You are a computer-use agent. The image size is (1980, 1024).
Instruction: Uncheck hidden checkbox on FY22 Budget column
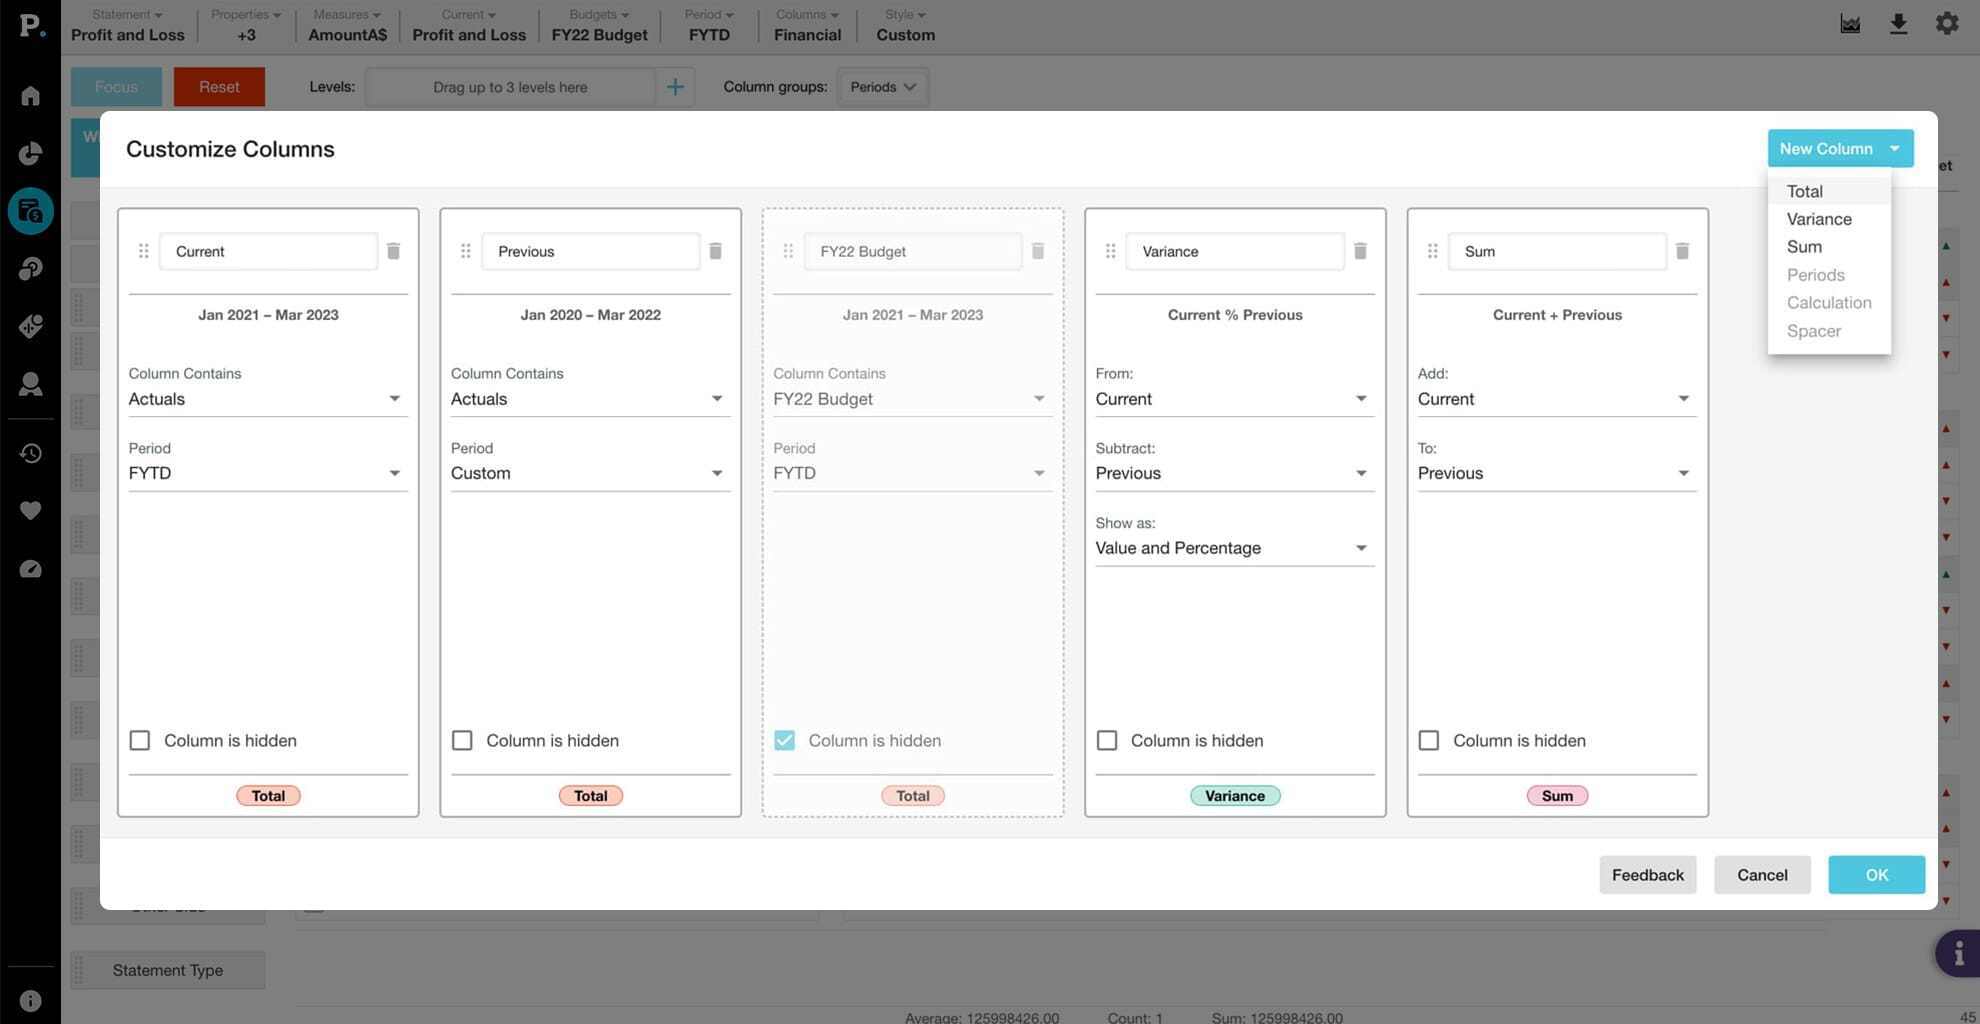click(x=784, y=740)
